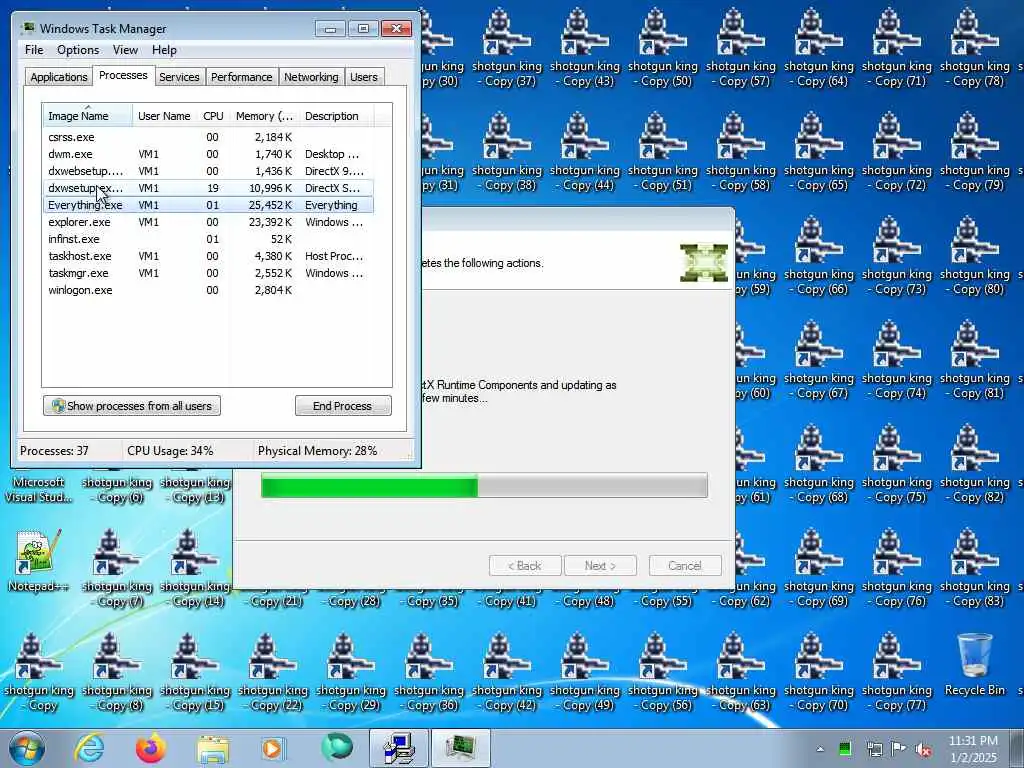Click the DirectX logo in setup dialog
Image resolution: width=1024 pixels, height=768 pixels.
click(x=704, y=263)
